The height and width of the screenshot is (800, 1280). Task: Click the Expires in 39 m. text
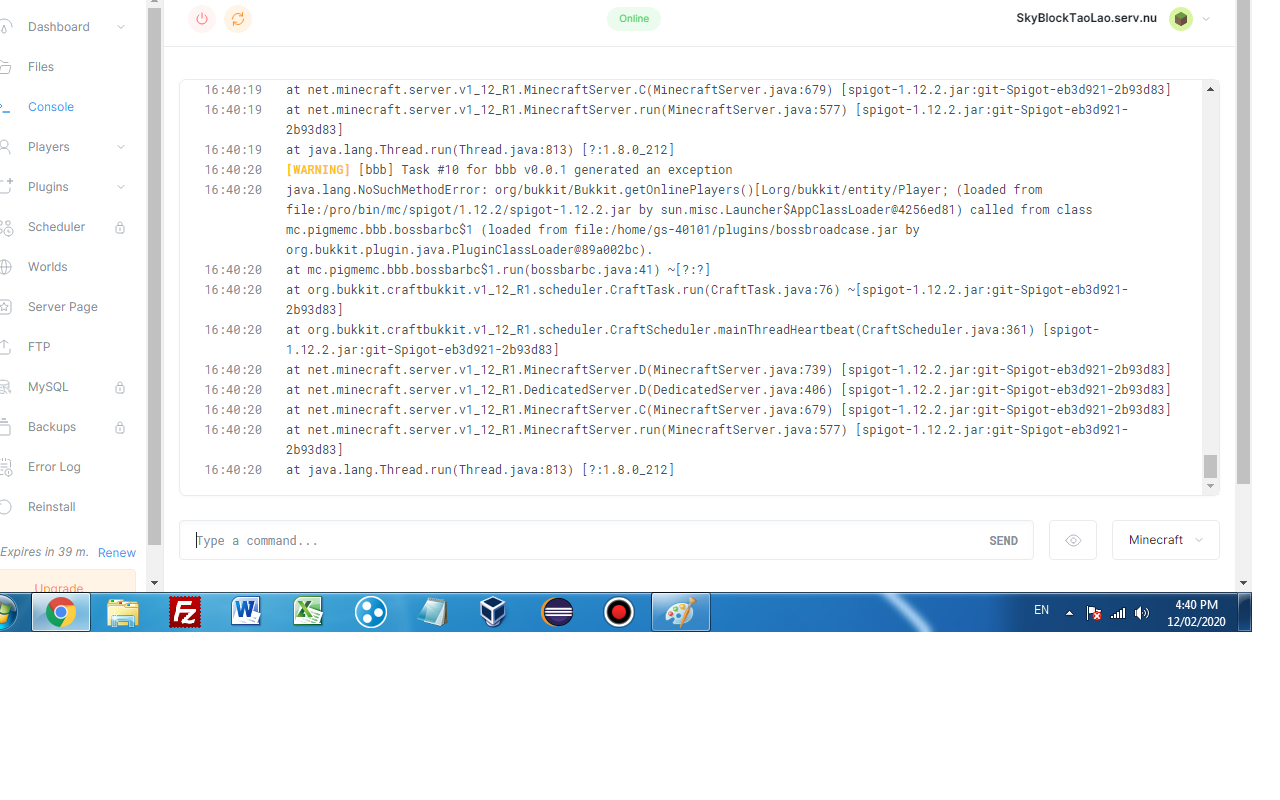[x=45, y=552]
